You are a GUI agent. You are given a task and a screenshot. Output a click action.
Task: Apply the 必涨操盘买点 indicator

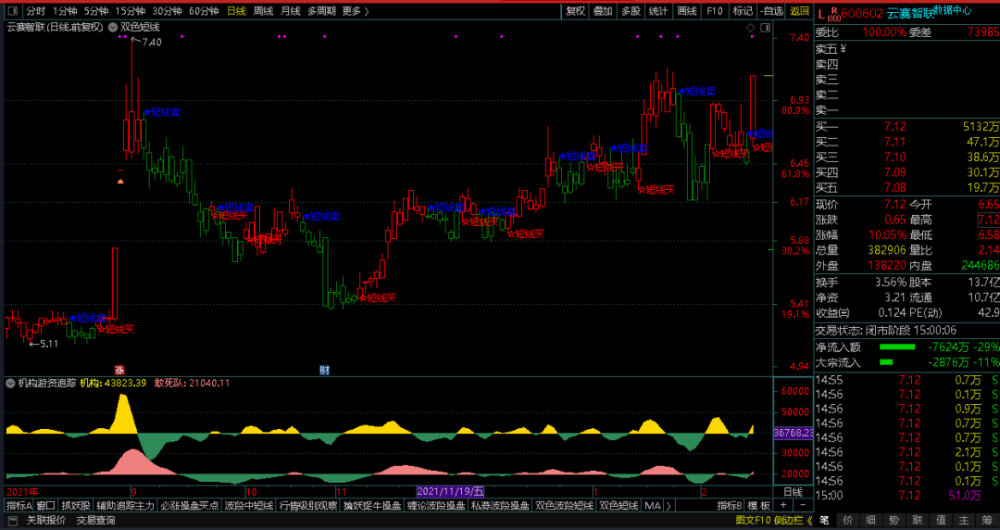pyautogui.click(x=189, y=506)
